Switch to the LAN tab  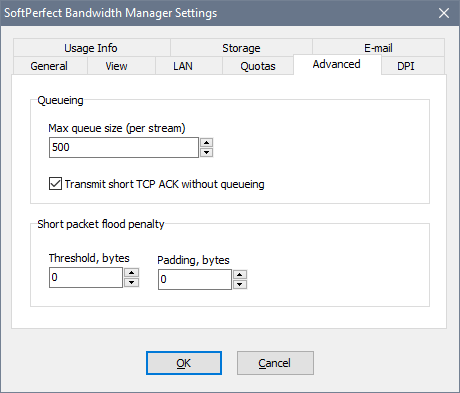click(x=189, y=66)
